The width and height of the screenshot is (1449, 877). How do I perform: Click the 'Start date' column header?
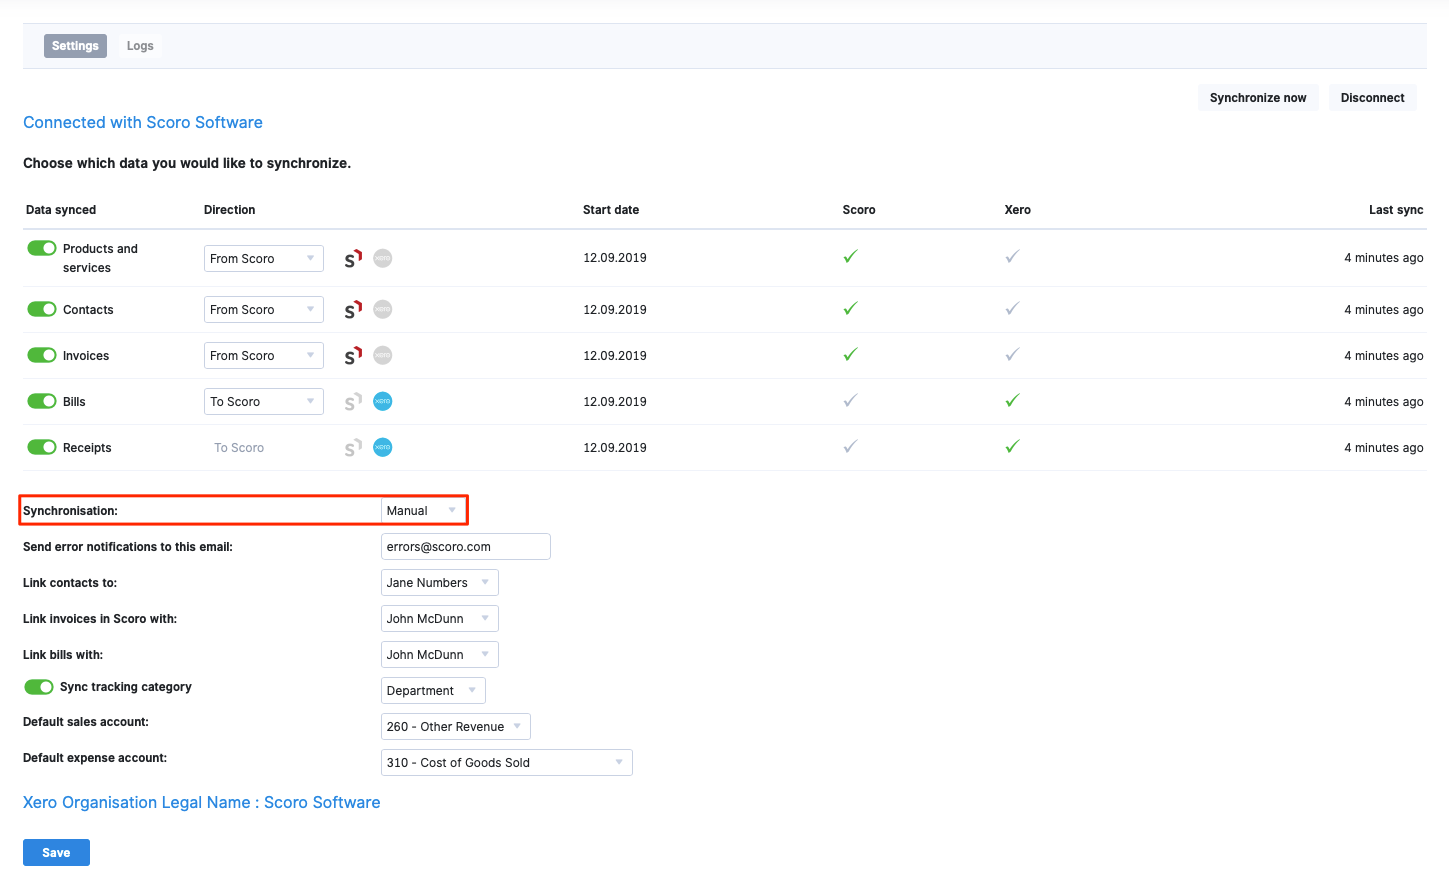click(x=611, y=210)
